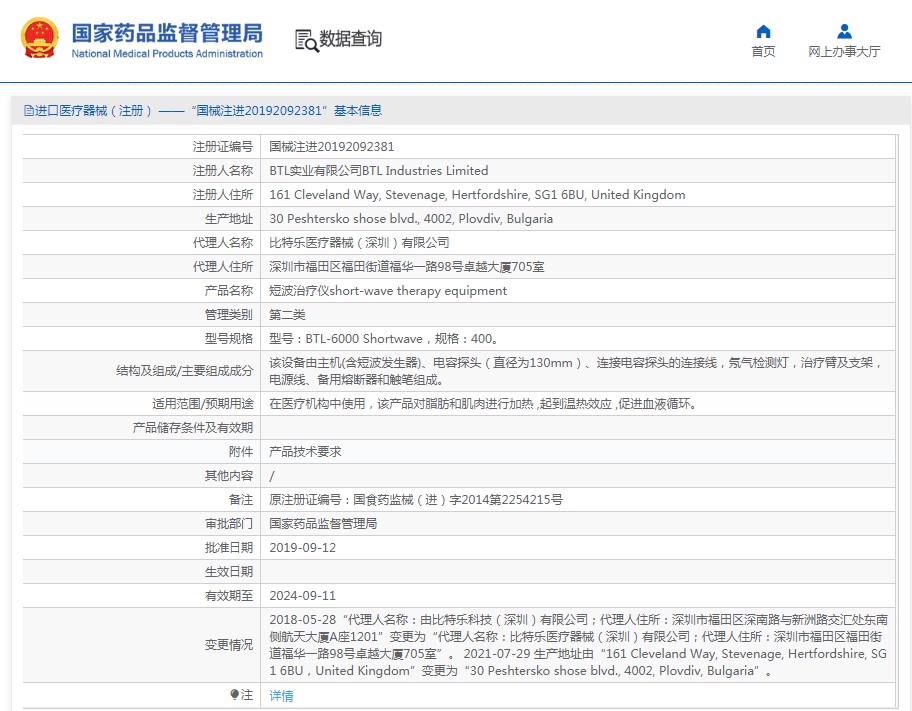Click the 注册人住所 value 161 Cleveland Way address
The height and width of the screenshot is (711, 912).
tap(477, 195)
